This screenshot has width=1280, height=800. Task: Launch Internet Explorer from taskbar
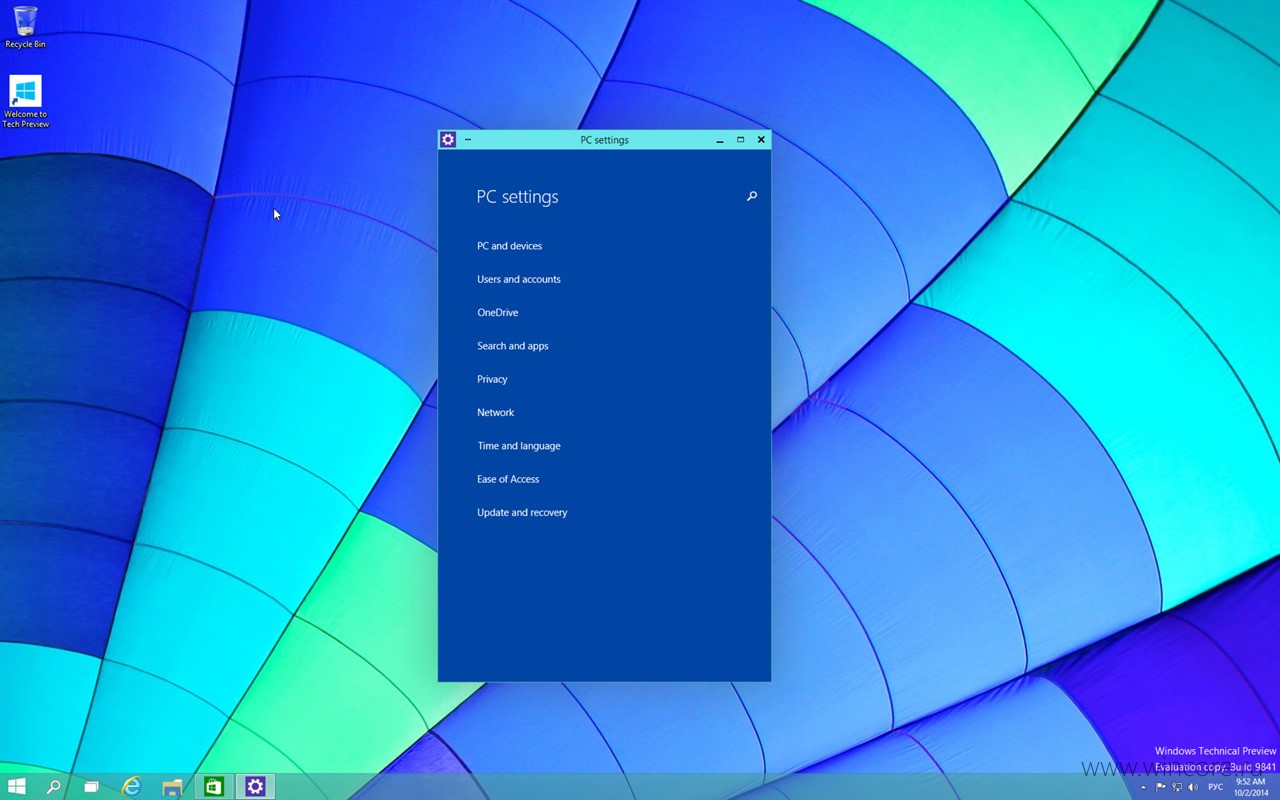tap(131, 787)
